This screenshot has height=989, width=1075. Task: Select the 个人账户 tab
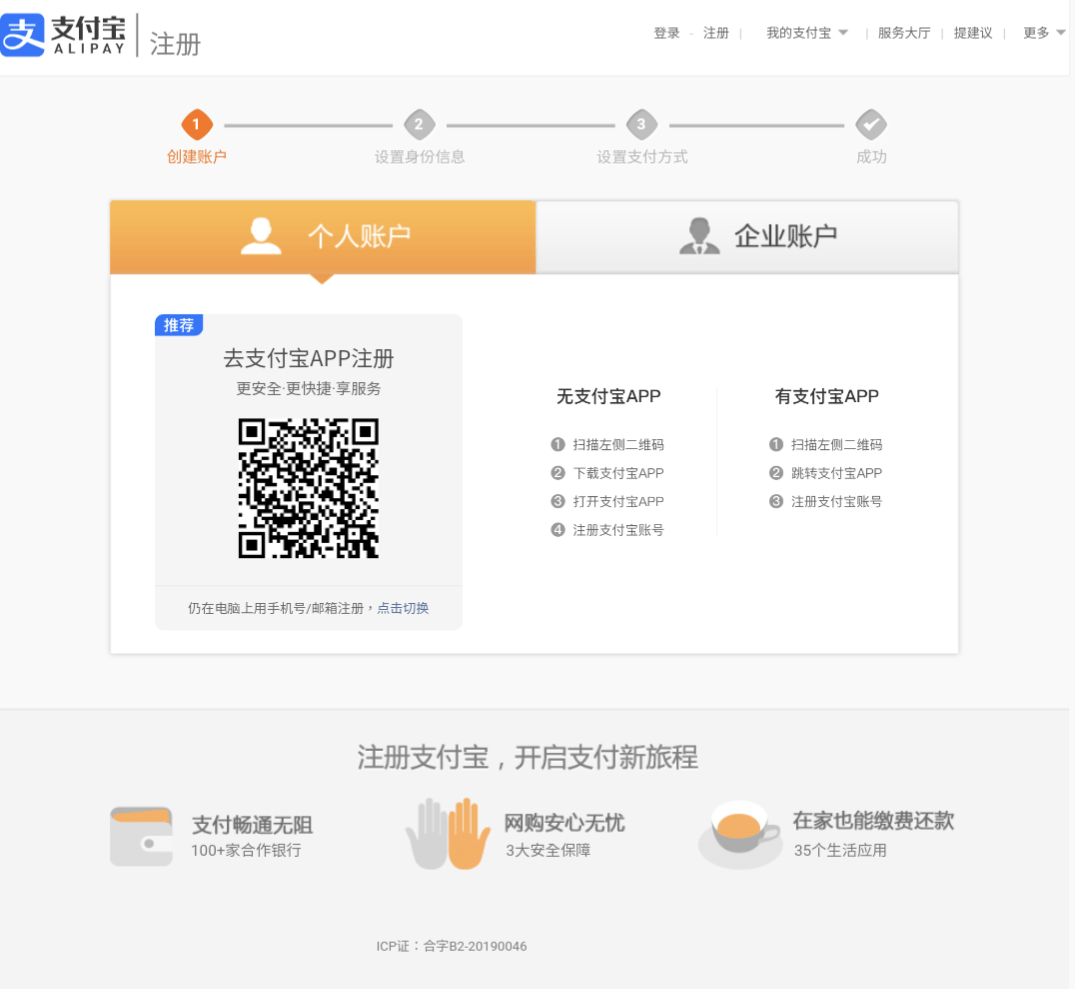tap(323, 237)
